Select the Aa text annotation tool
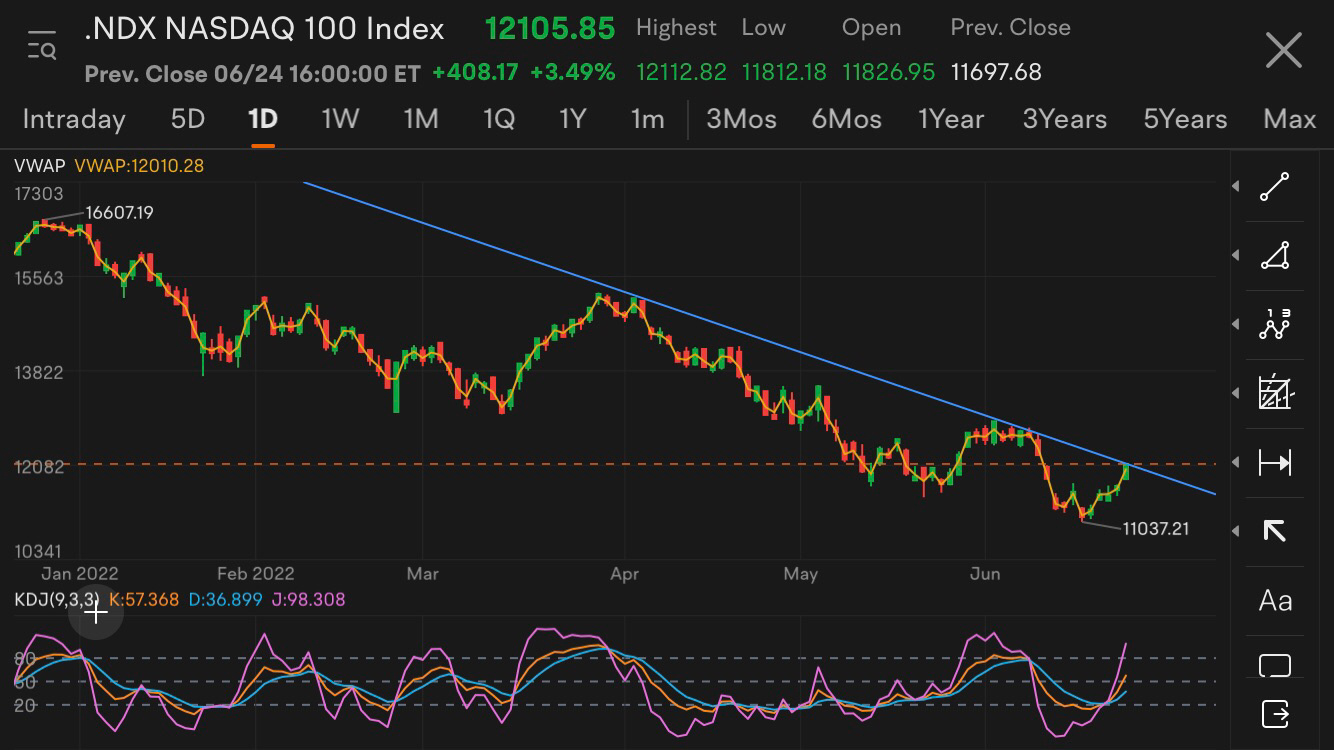The image size is (1334, 750). pyautogui.click(x=1275, y=601)
